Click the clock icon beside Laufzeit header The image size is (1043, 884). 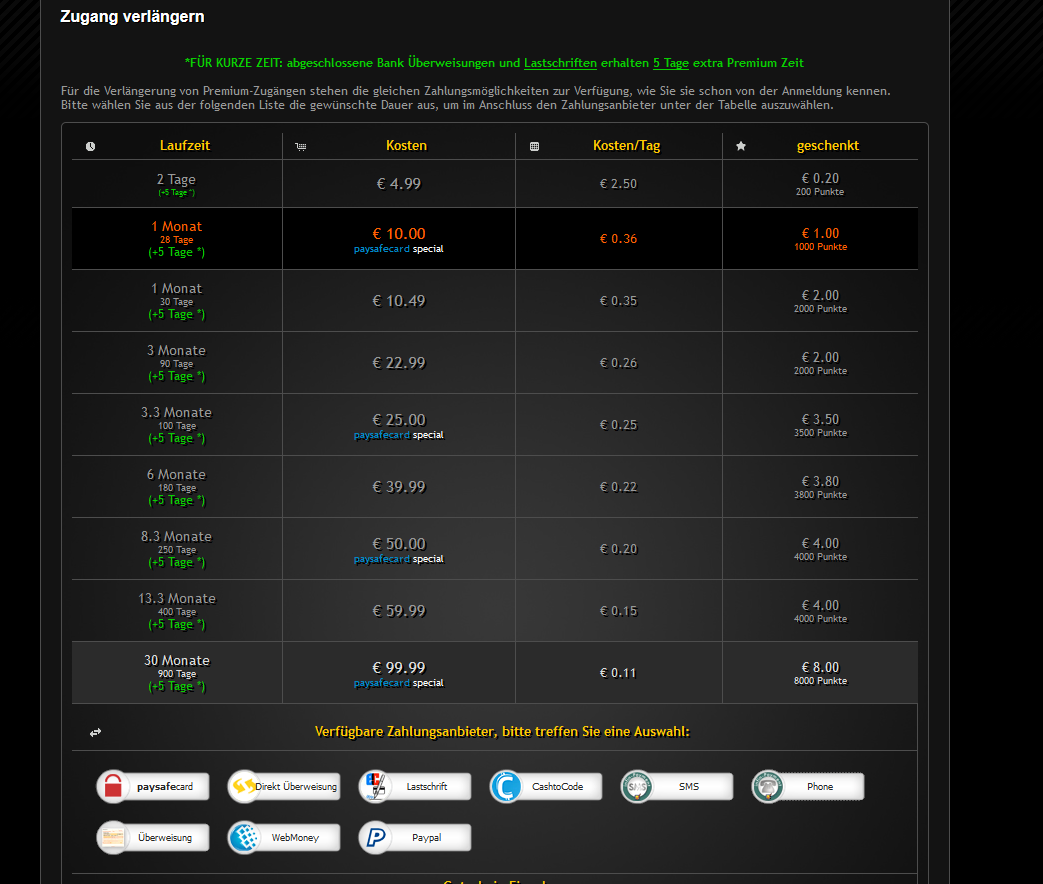point(91,146)
